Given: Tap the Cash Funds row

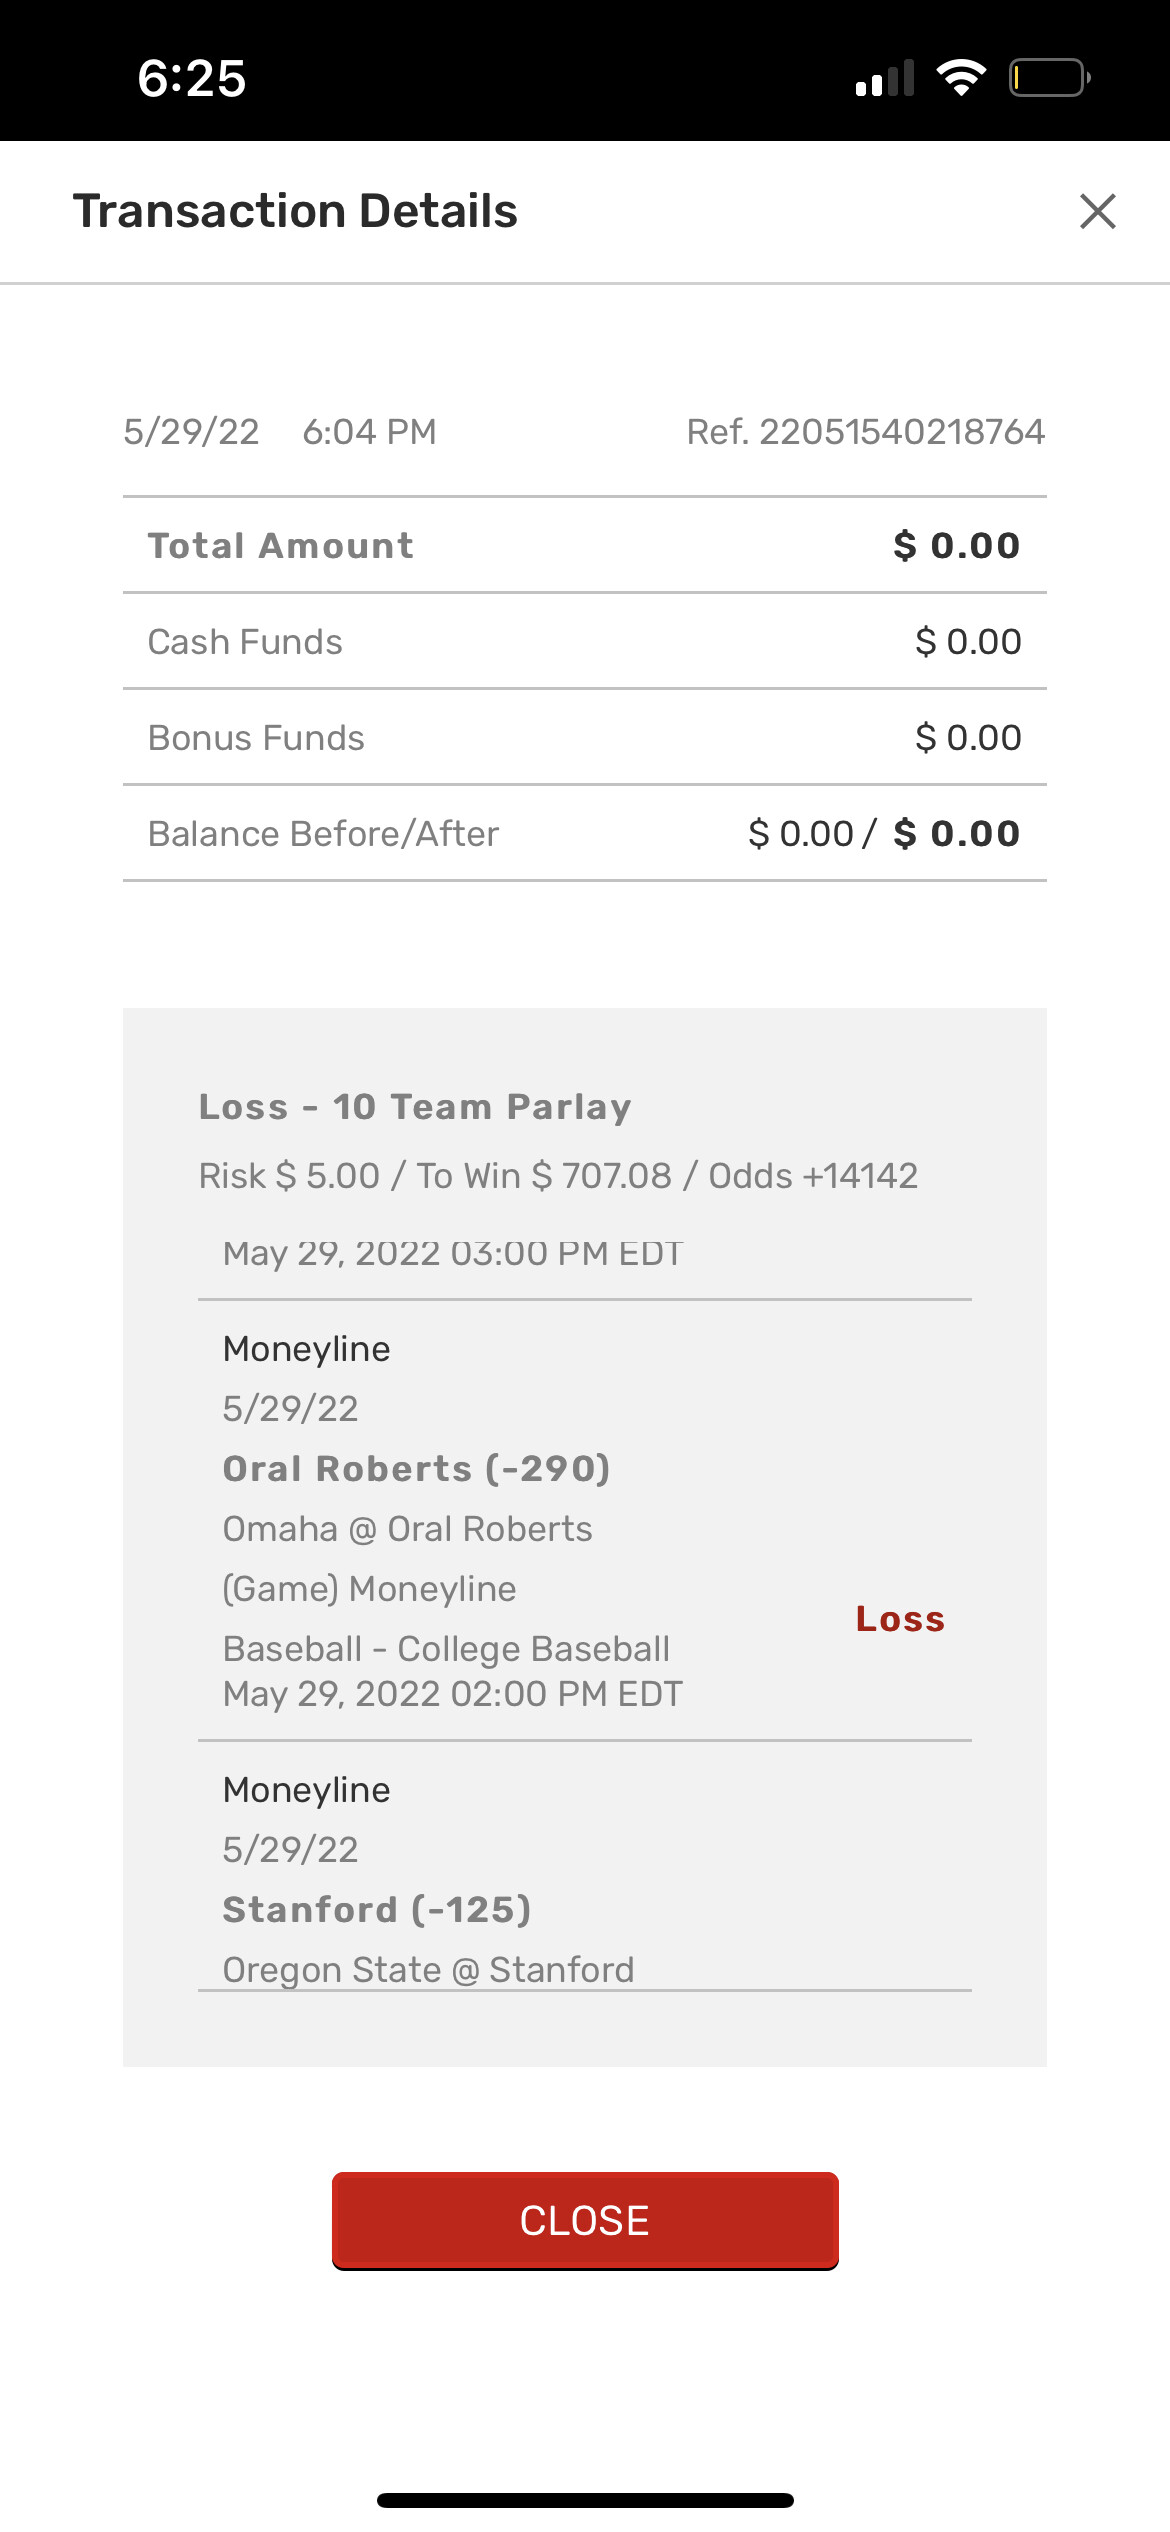Looking at the screenshot, I should pos(584,642).
